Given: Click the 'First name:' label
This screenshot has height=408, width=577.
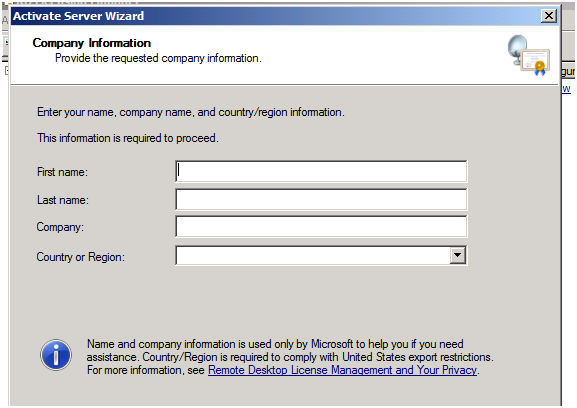Looking at the screenshot, I should pyautogui.click(x=62, y=172).
